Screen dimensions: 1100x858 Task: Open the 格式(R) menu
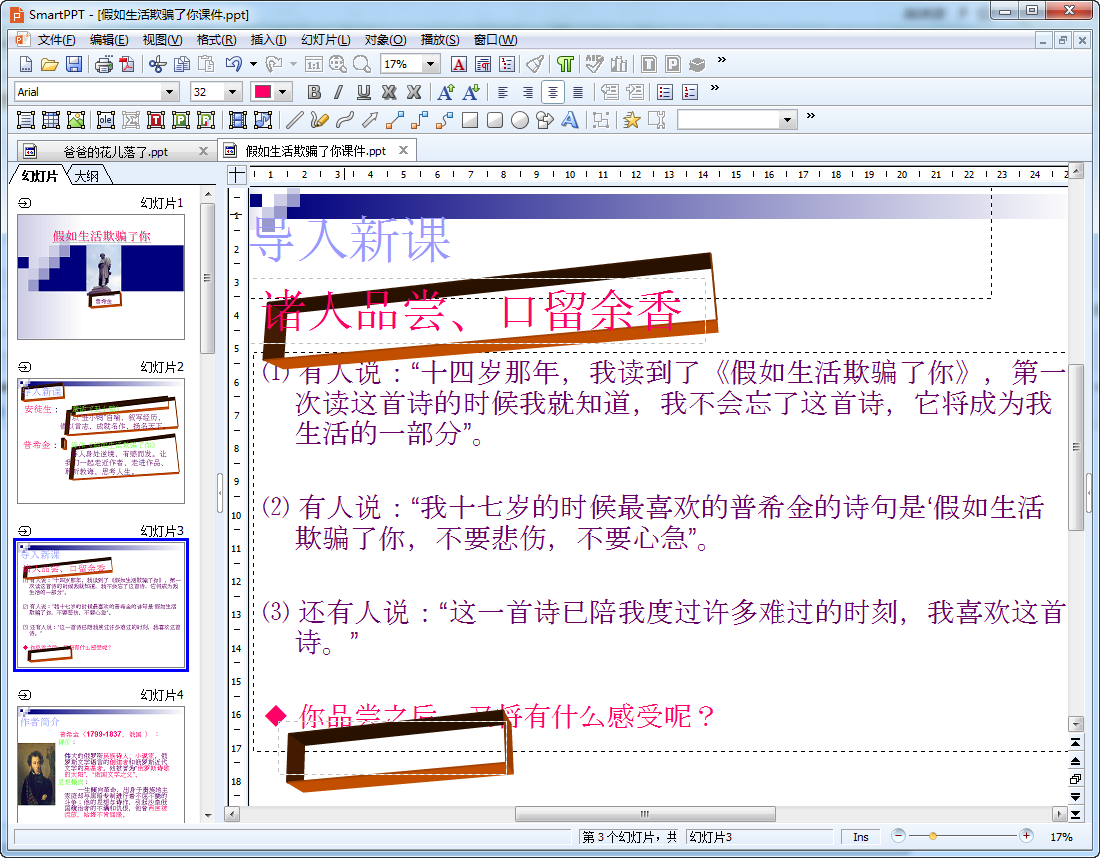pyautogui.click(x=216, y=40)
